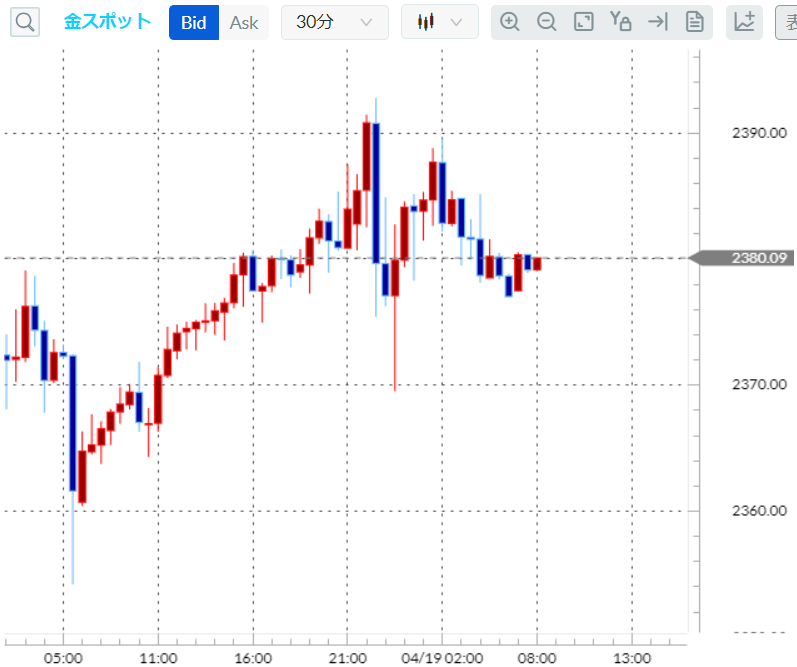
Task: Jump to the latest candle
Action: 658,22
